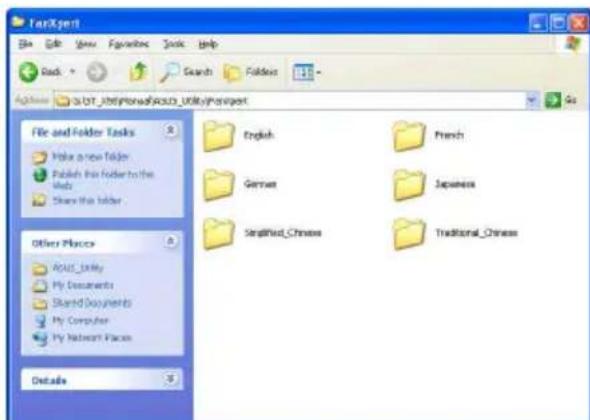Toggle the Folders pane button
Image resolution: width=590 pixels, height=420 pixels.
click(251, 72)
